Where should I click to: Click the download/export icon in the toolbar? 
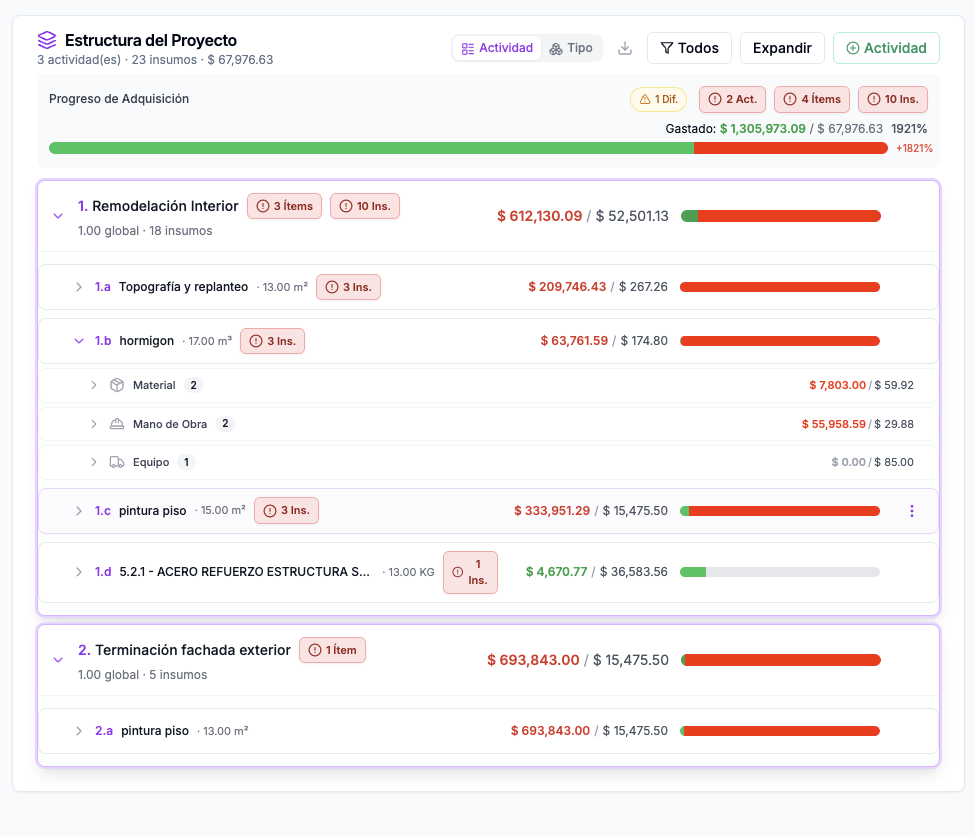click(x=624, y=47)
